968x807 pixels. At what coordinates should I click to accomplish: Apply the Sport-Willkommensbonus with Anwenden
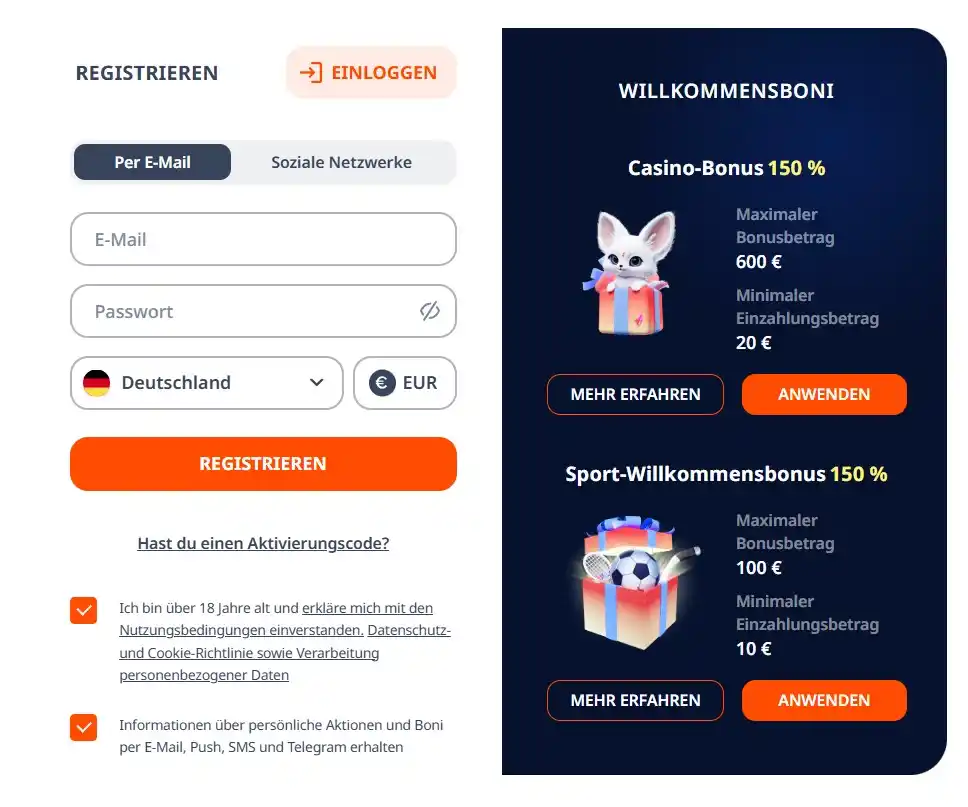(824, 700)
